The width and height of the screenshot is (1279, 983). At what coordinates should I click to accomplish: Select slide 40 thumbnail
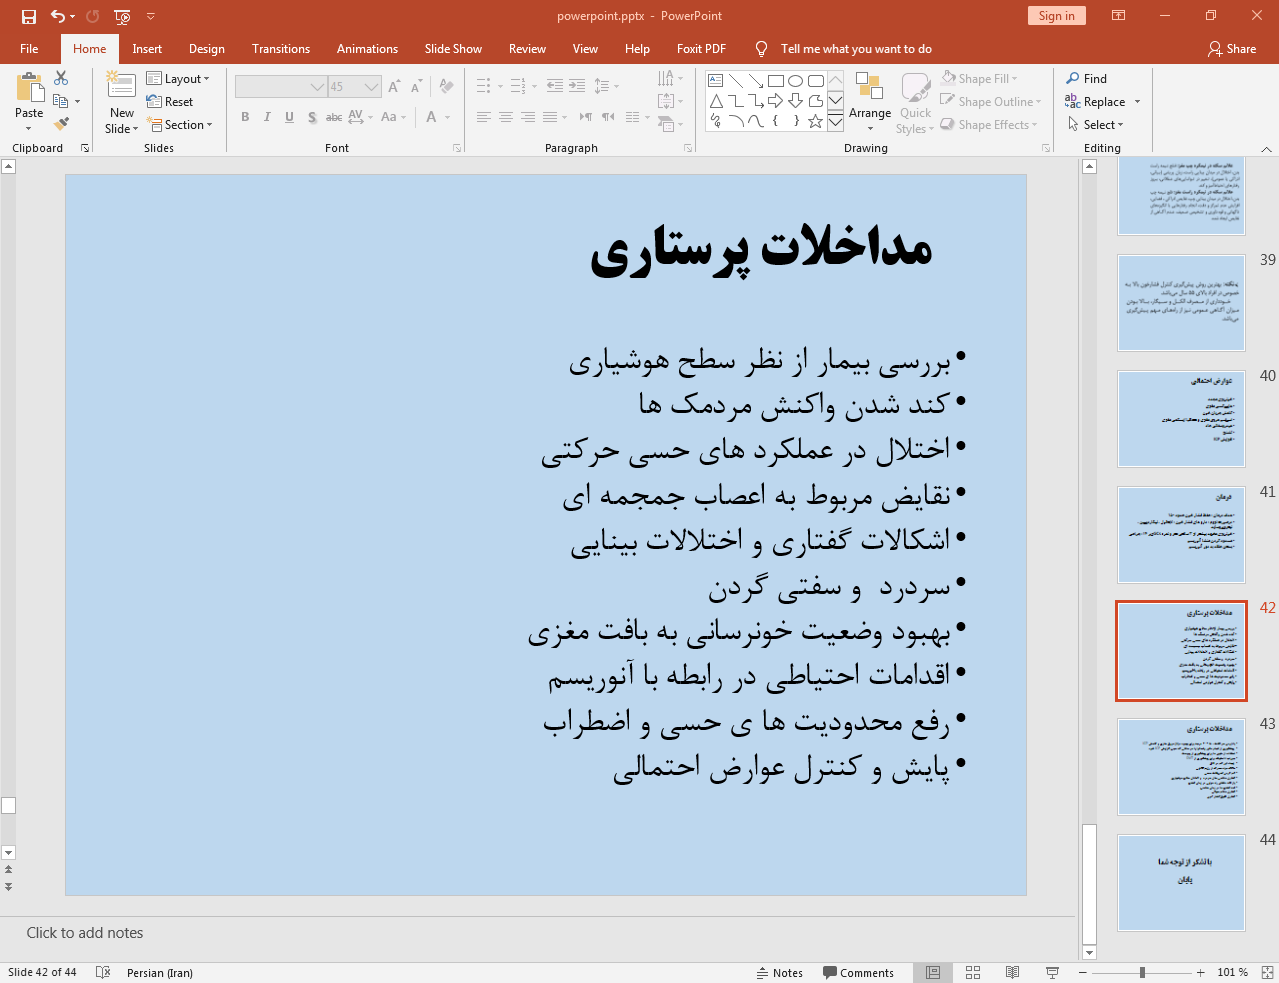(x=1181, y=418)
